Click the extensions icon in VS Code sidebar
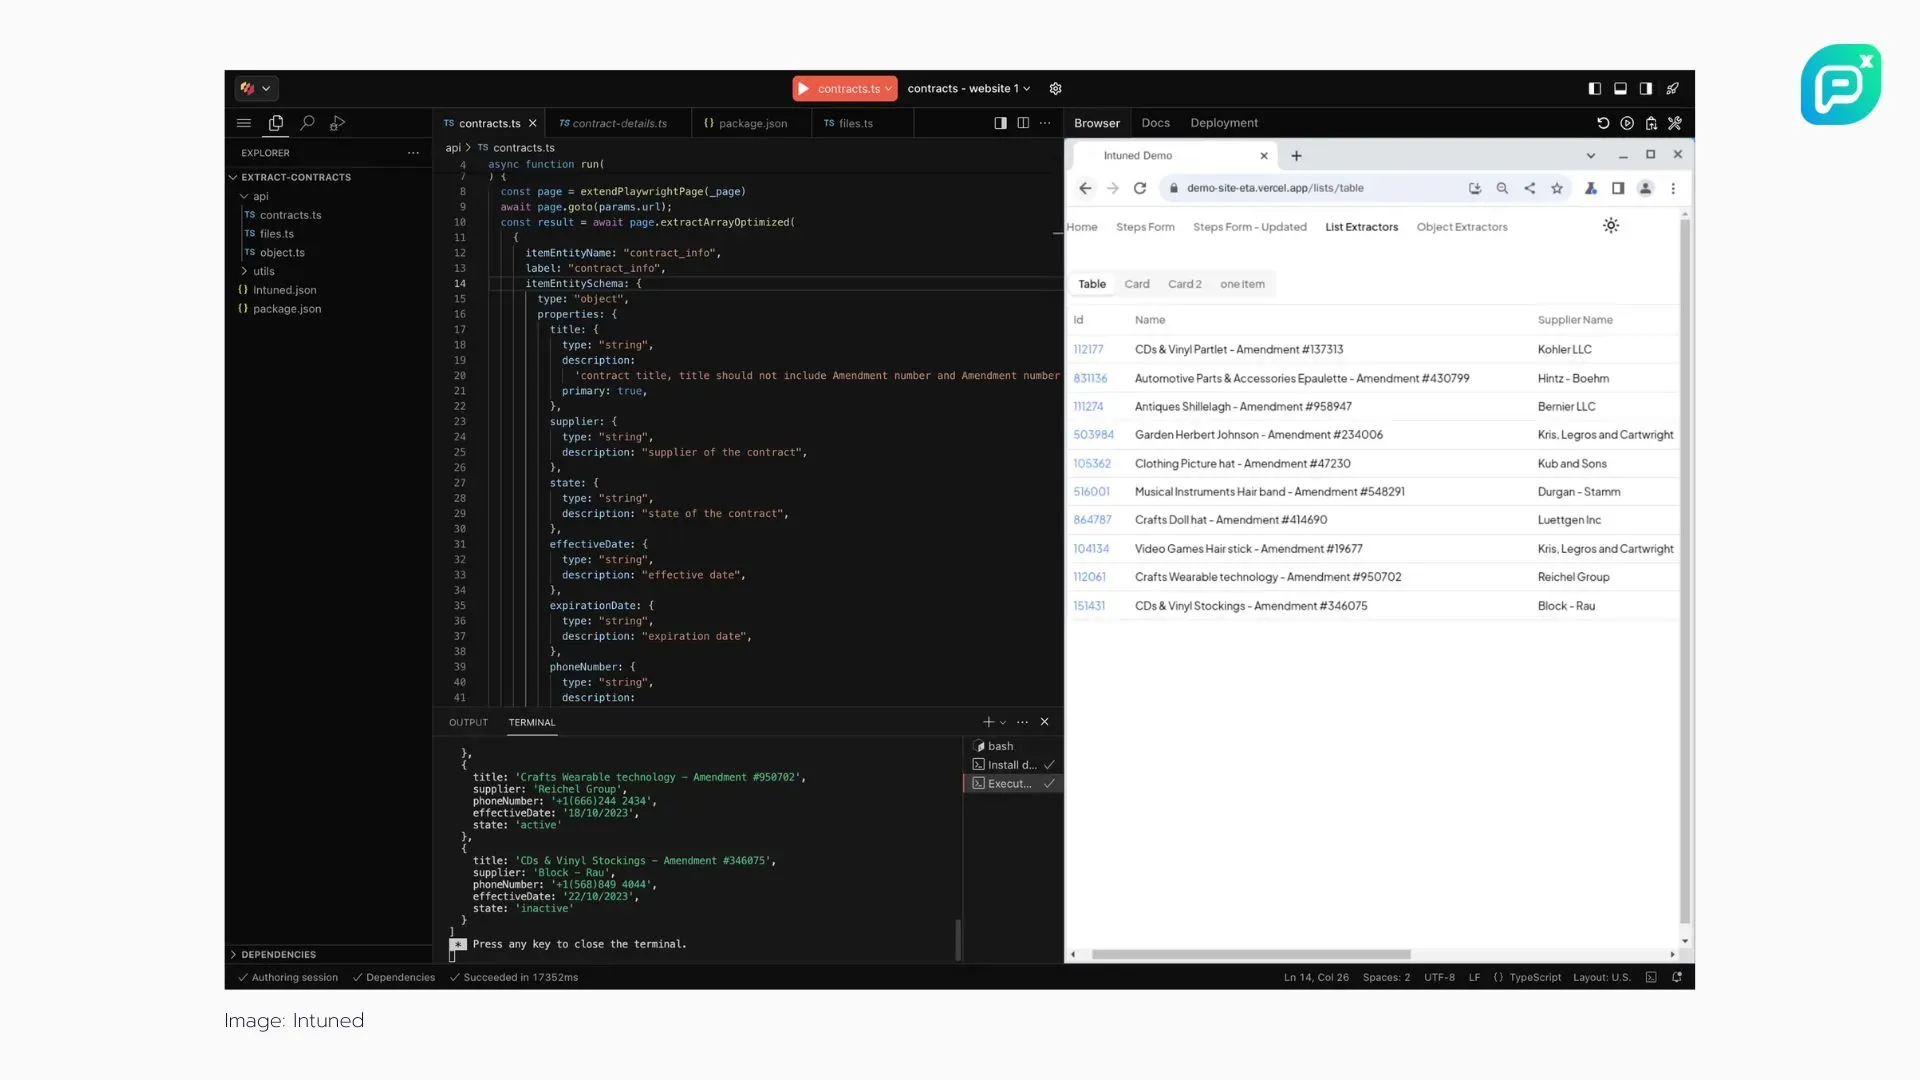 (x=338, y=123)
